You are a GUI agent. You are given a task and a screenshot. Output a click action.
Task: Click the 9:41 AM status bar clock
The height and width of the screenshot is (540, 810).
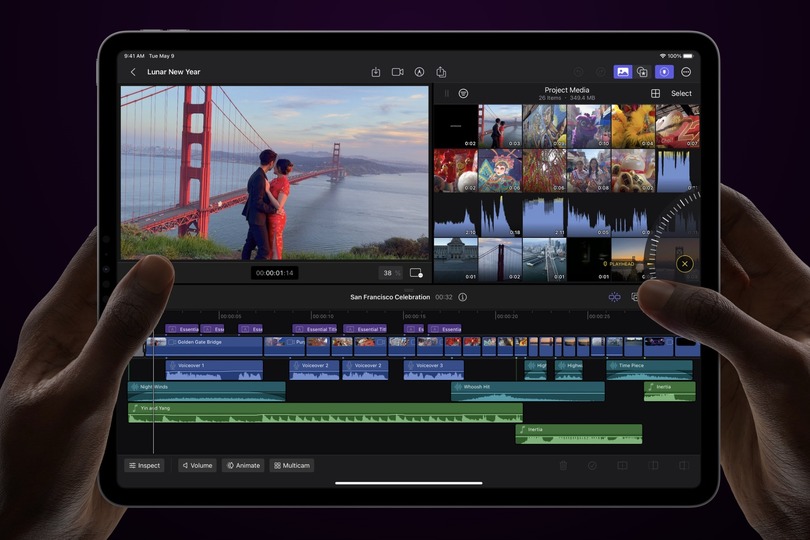[134, 56]
